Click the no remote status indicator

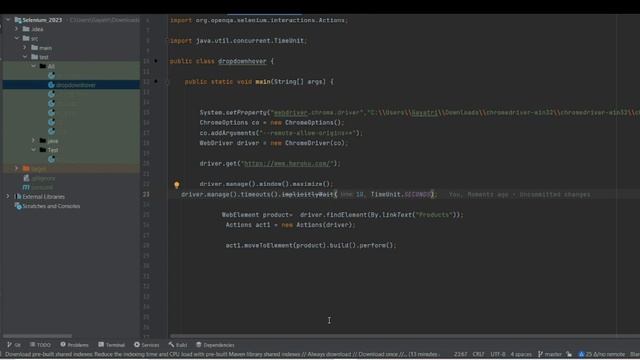(x=602, y=354)
